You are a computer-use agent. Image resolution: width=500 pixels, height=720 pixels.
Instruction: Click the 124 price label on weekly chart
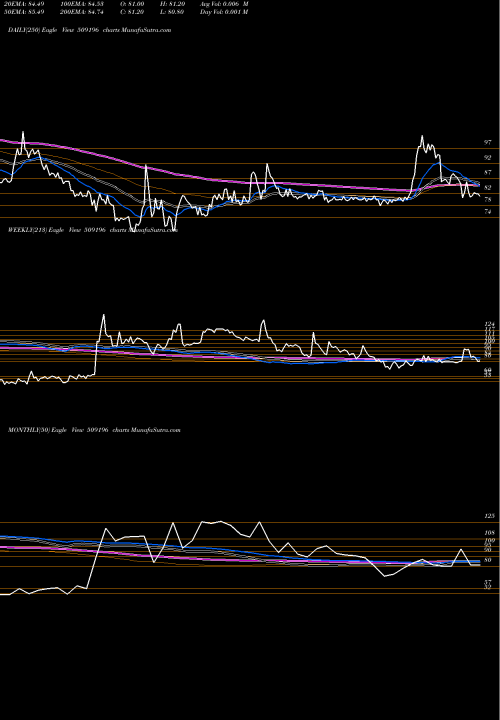[489, 324]
